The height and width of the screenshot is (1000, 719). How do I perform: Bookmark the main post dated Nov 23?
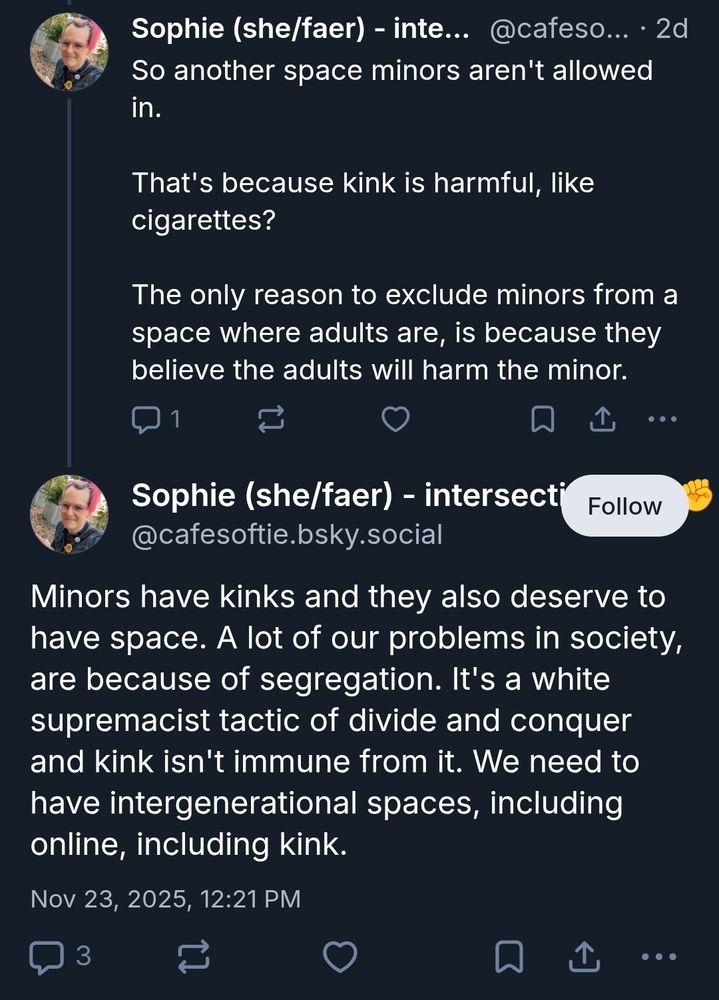coord(510,957)
